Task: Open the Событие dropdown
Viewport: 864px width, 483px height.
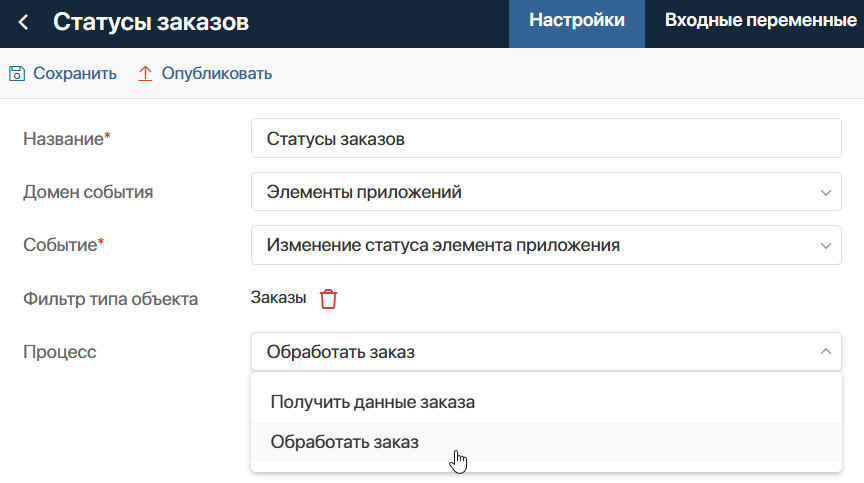Action: [546, 245]
